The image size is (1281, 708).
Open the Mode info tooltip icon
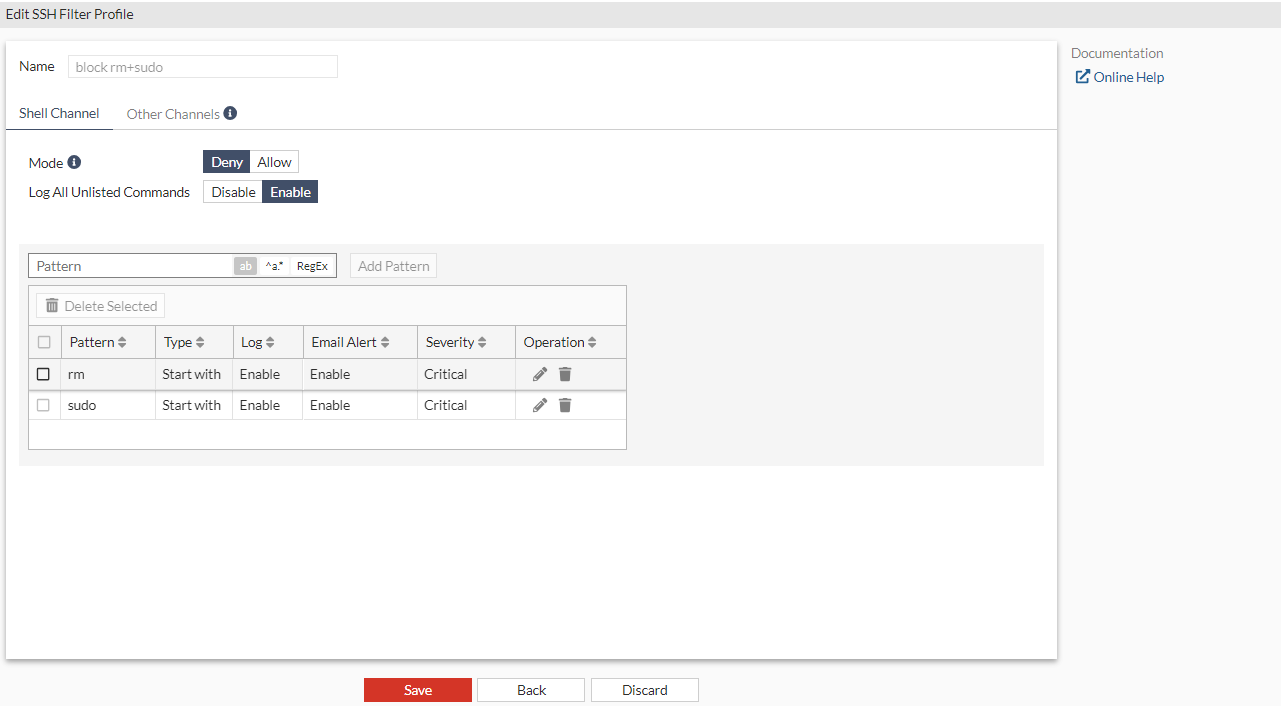click(x=73, y=161)
